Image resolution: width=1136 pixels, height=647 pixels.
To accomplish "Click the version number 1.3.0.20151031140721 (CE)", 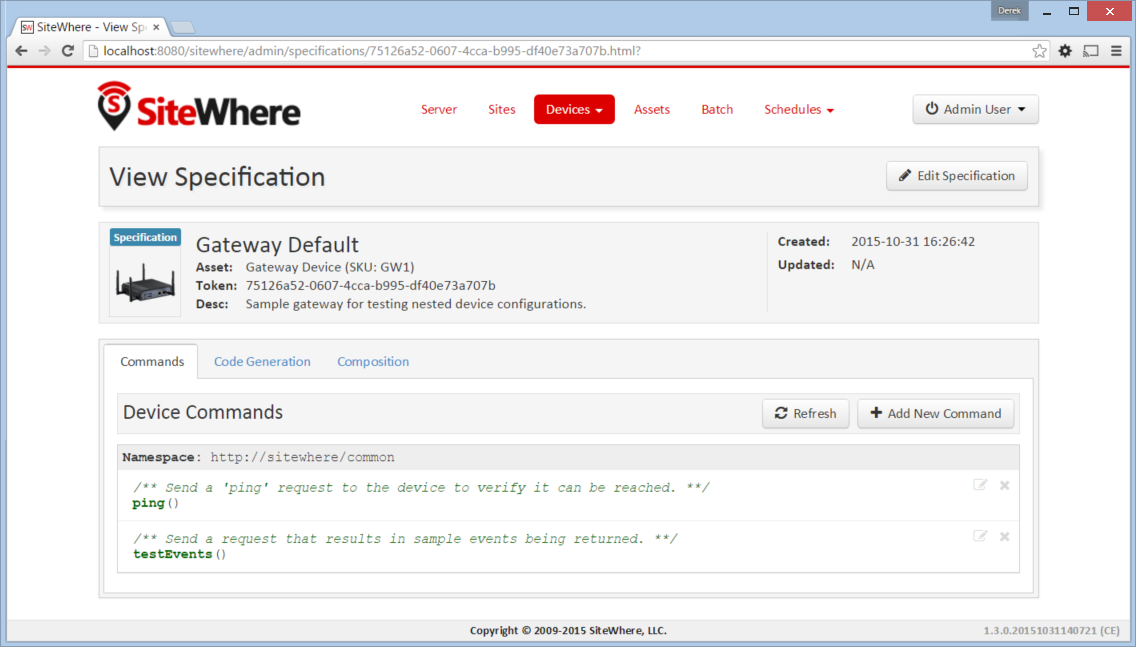I will (1051, 631).
